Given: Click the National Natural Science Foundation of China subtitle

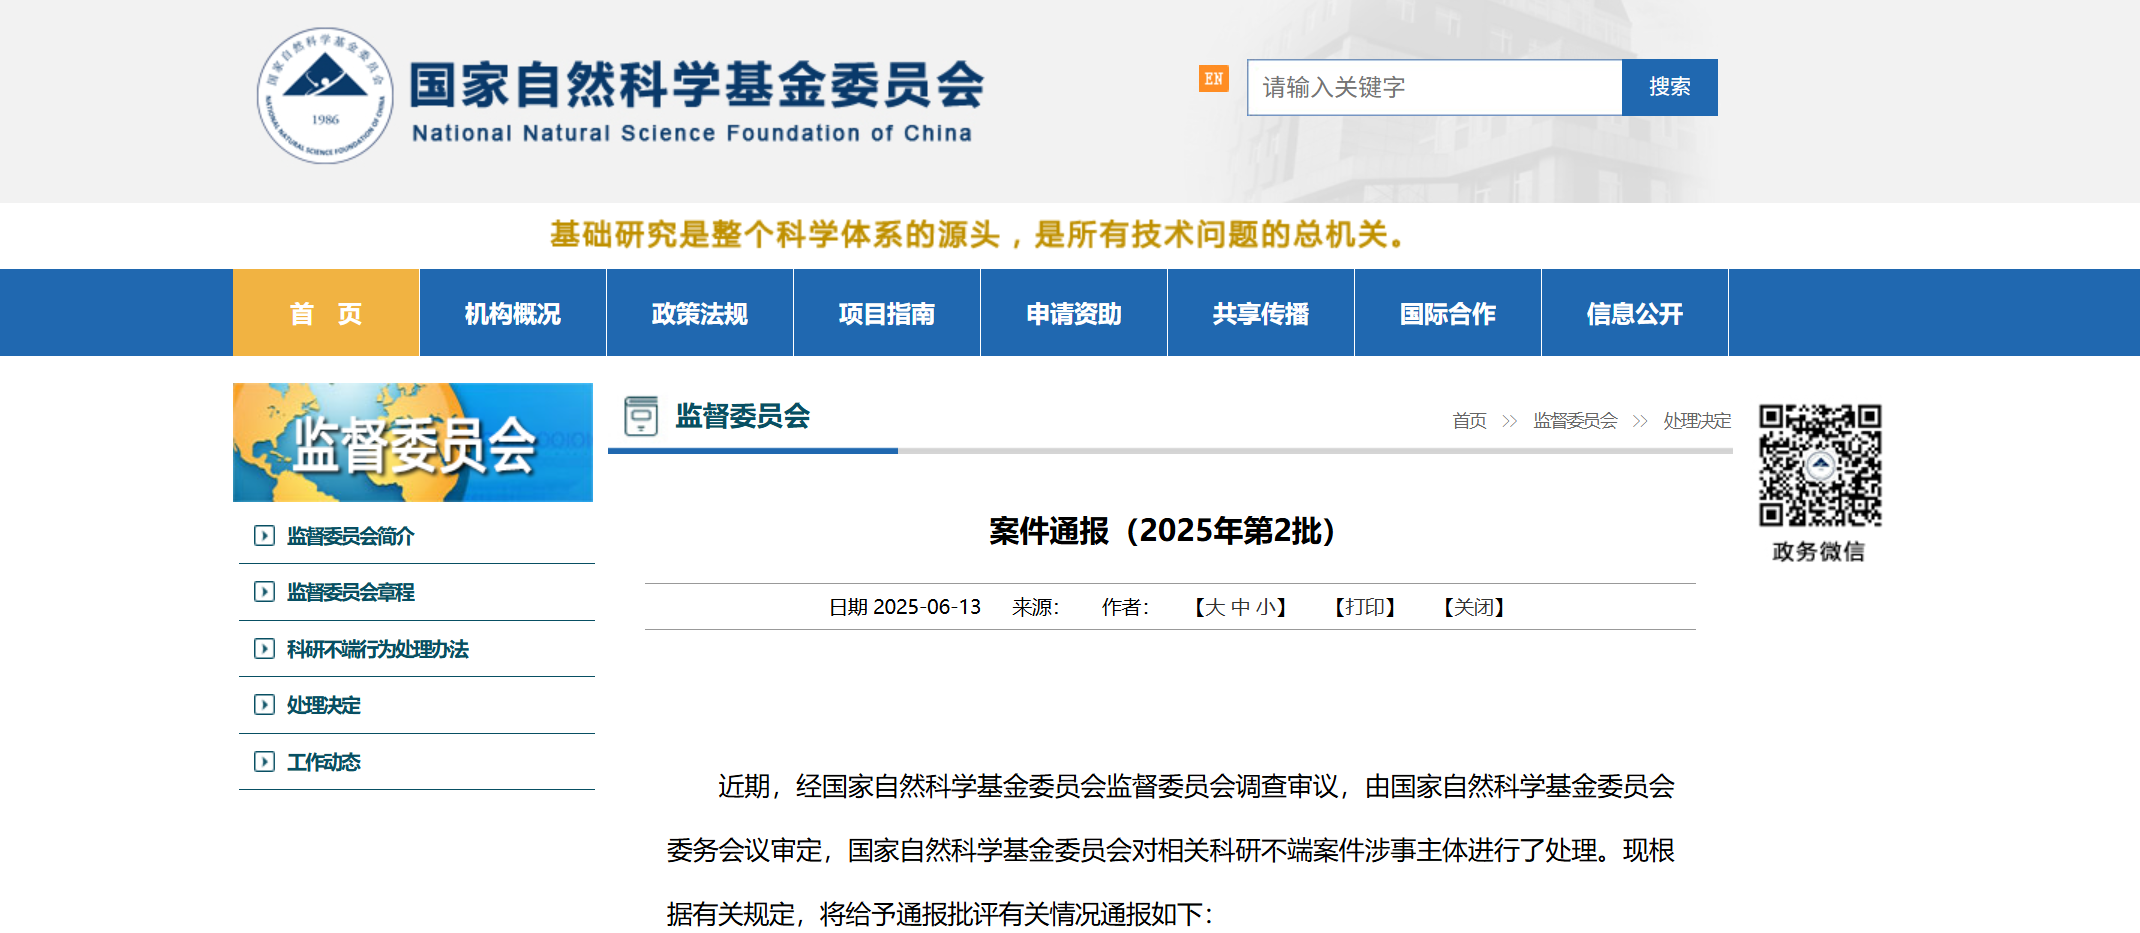Looking at the screenshot, I should pyautogui.click(x=692, y=133).
